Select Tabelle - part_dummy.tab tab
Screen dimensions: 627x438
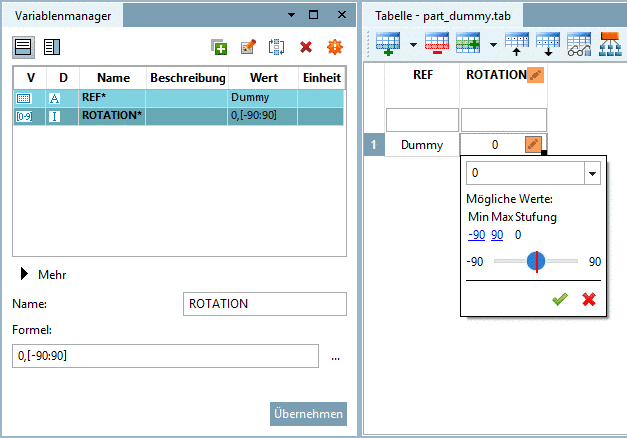(x=443, y=16)
